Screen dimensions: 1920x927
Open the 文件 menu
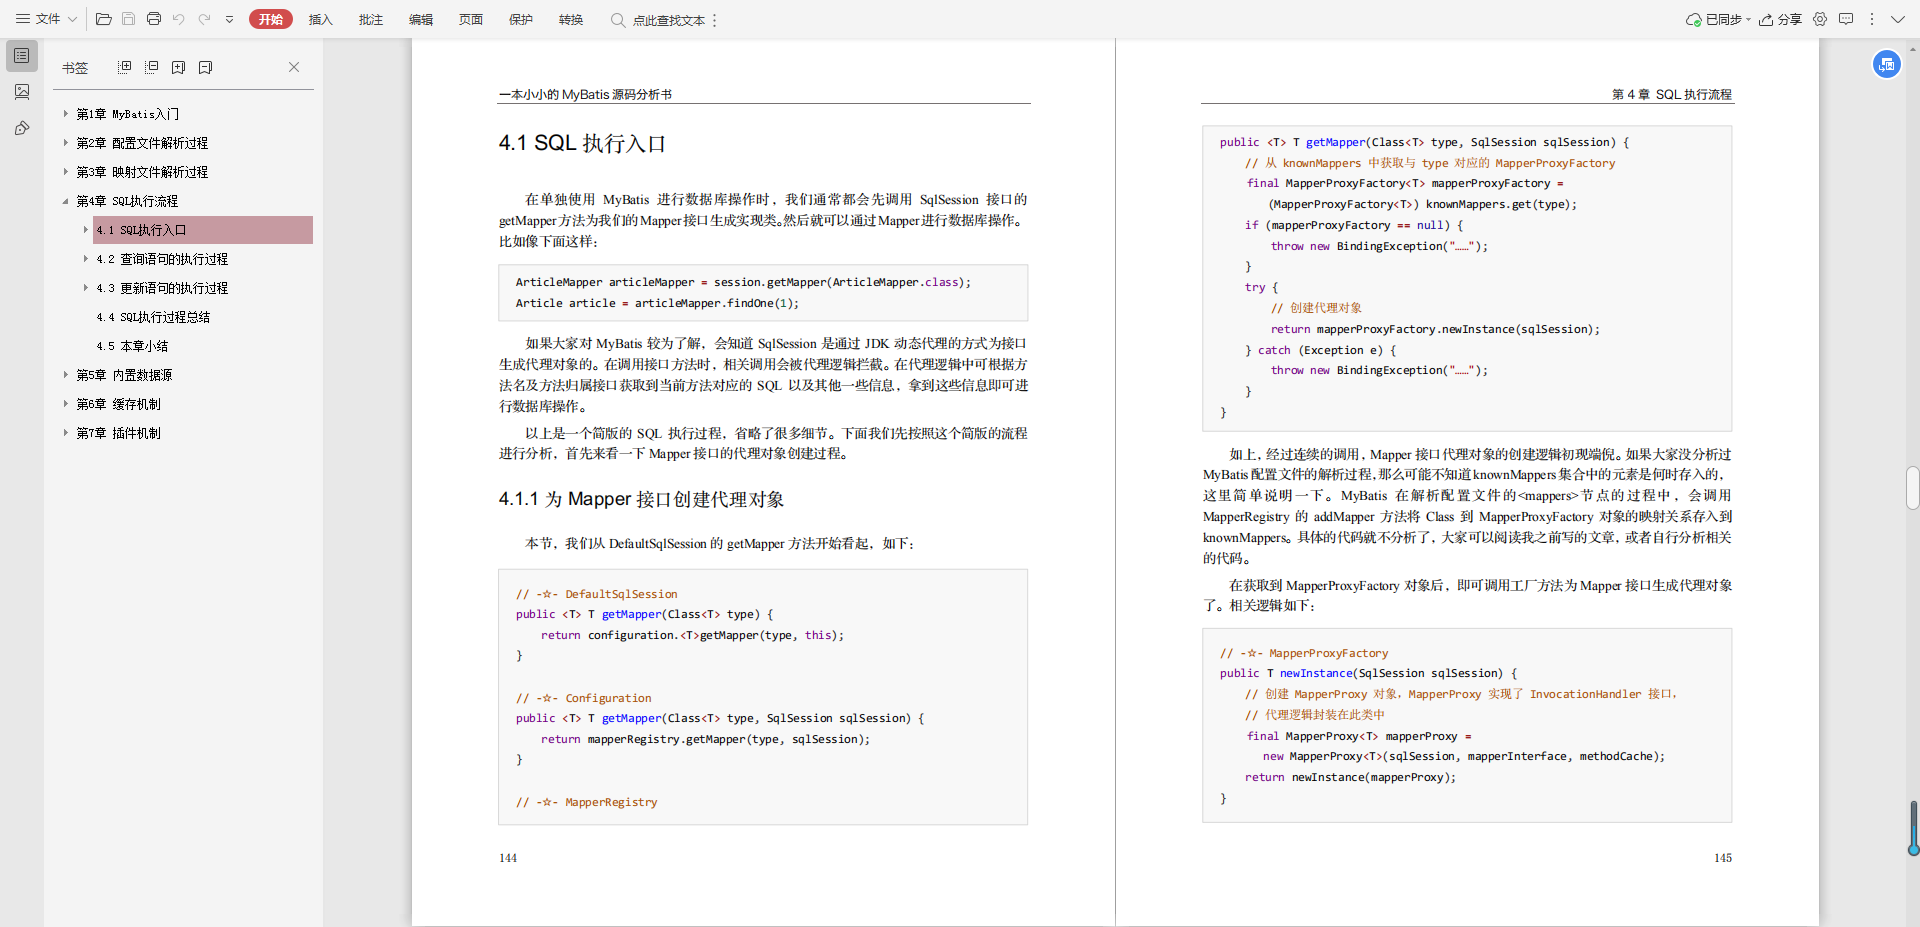[46, 19]
